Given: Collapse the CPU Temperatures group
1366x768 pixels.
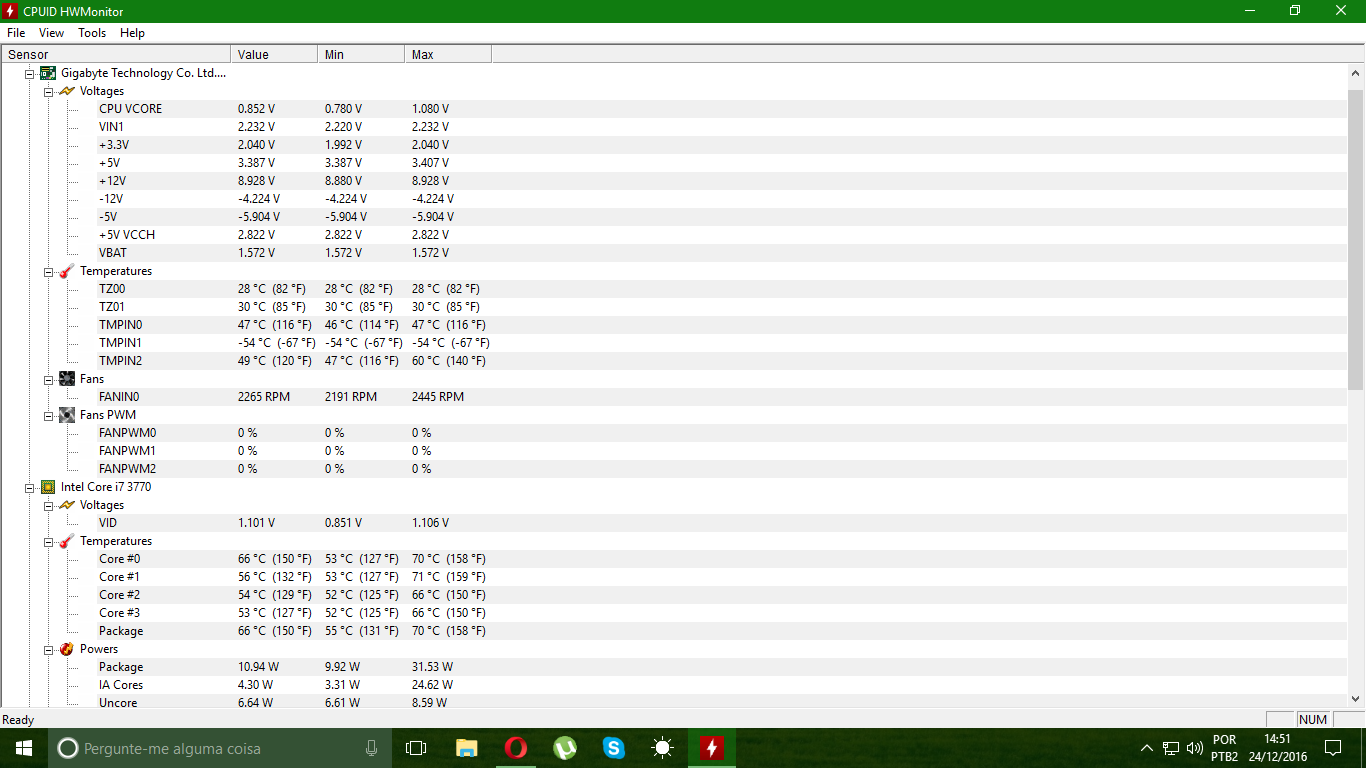Looking at the screenshot, I should point(49,541).
